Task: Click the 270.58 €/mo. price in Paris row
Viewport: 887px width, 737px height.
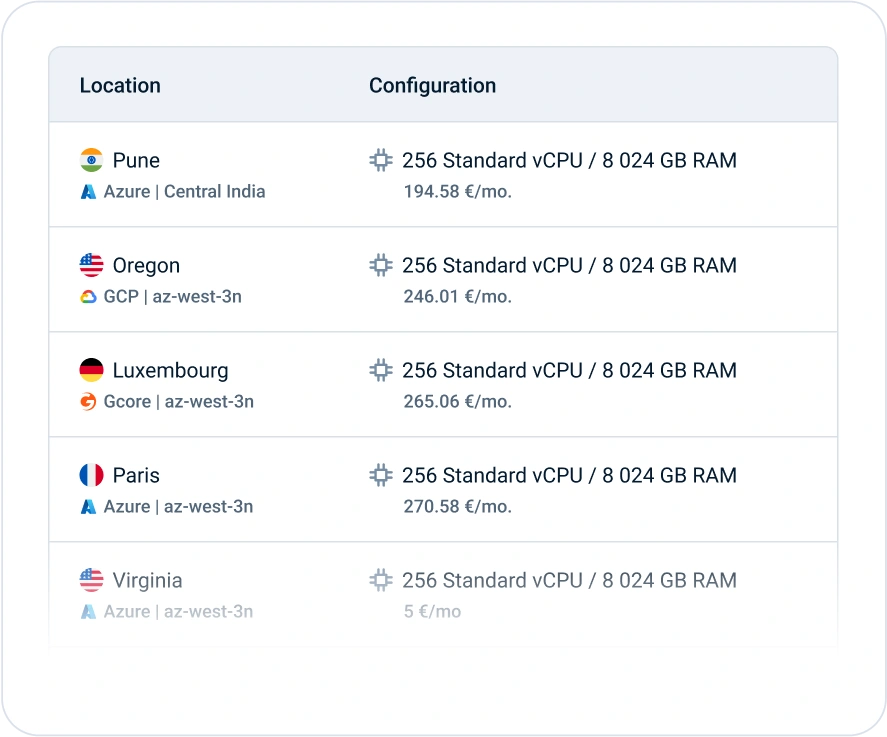Action: tap(457, 507)
